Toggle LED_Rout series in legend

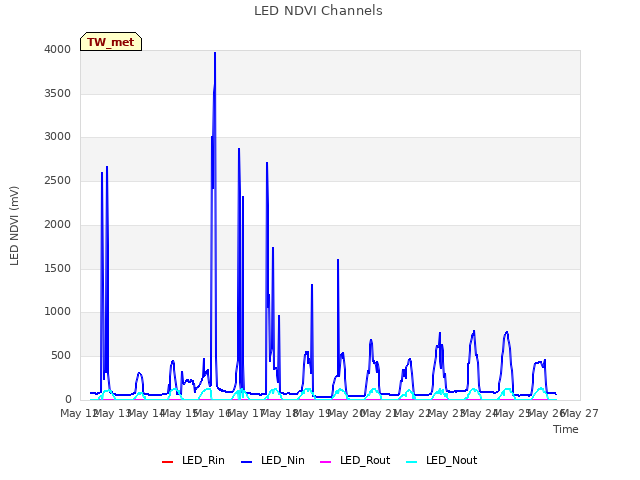(x=355, y=460)
